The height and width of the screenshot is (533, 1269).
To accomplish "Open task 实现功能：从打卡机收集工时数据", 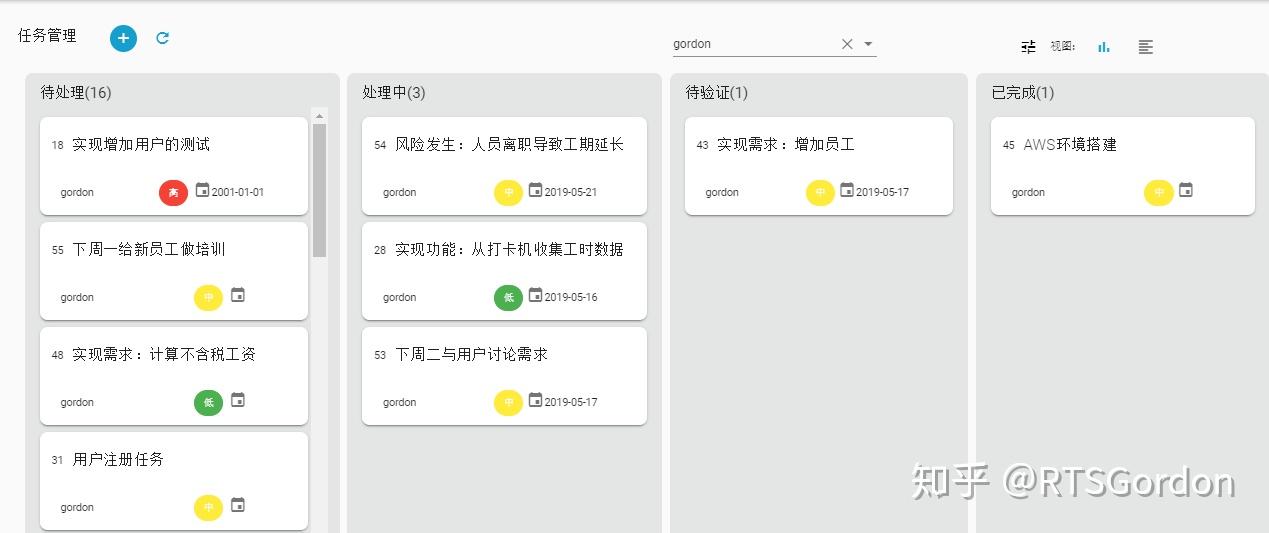I will pos(509,249).
